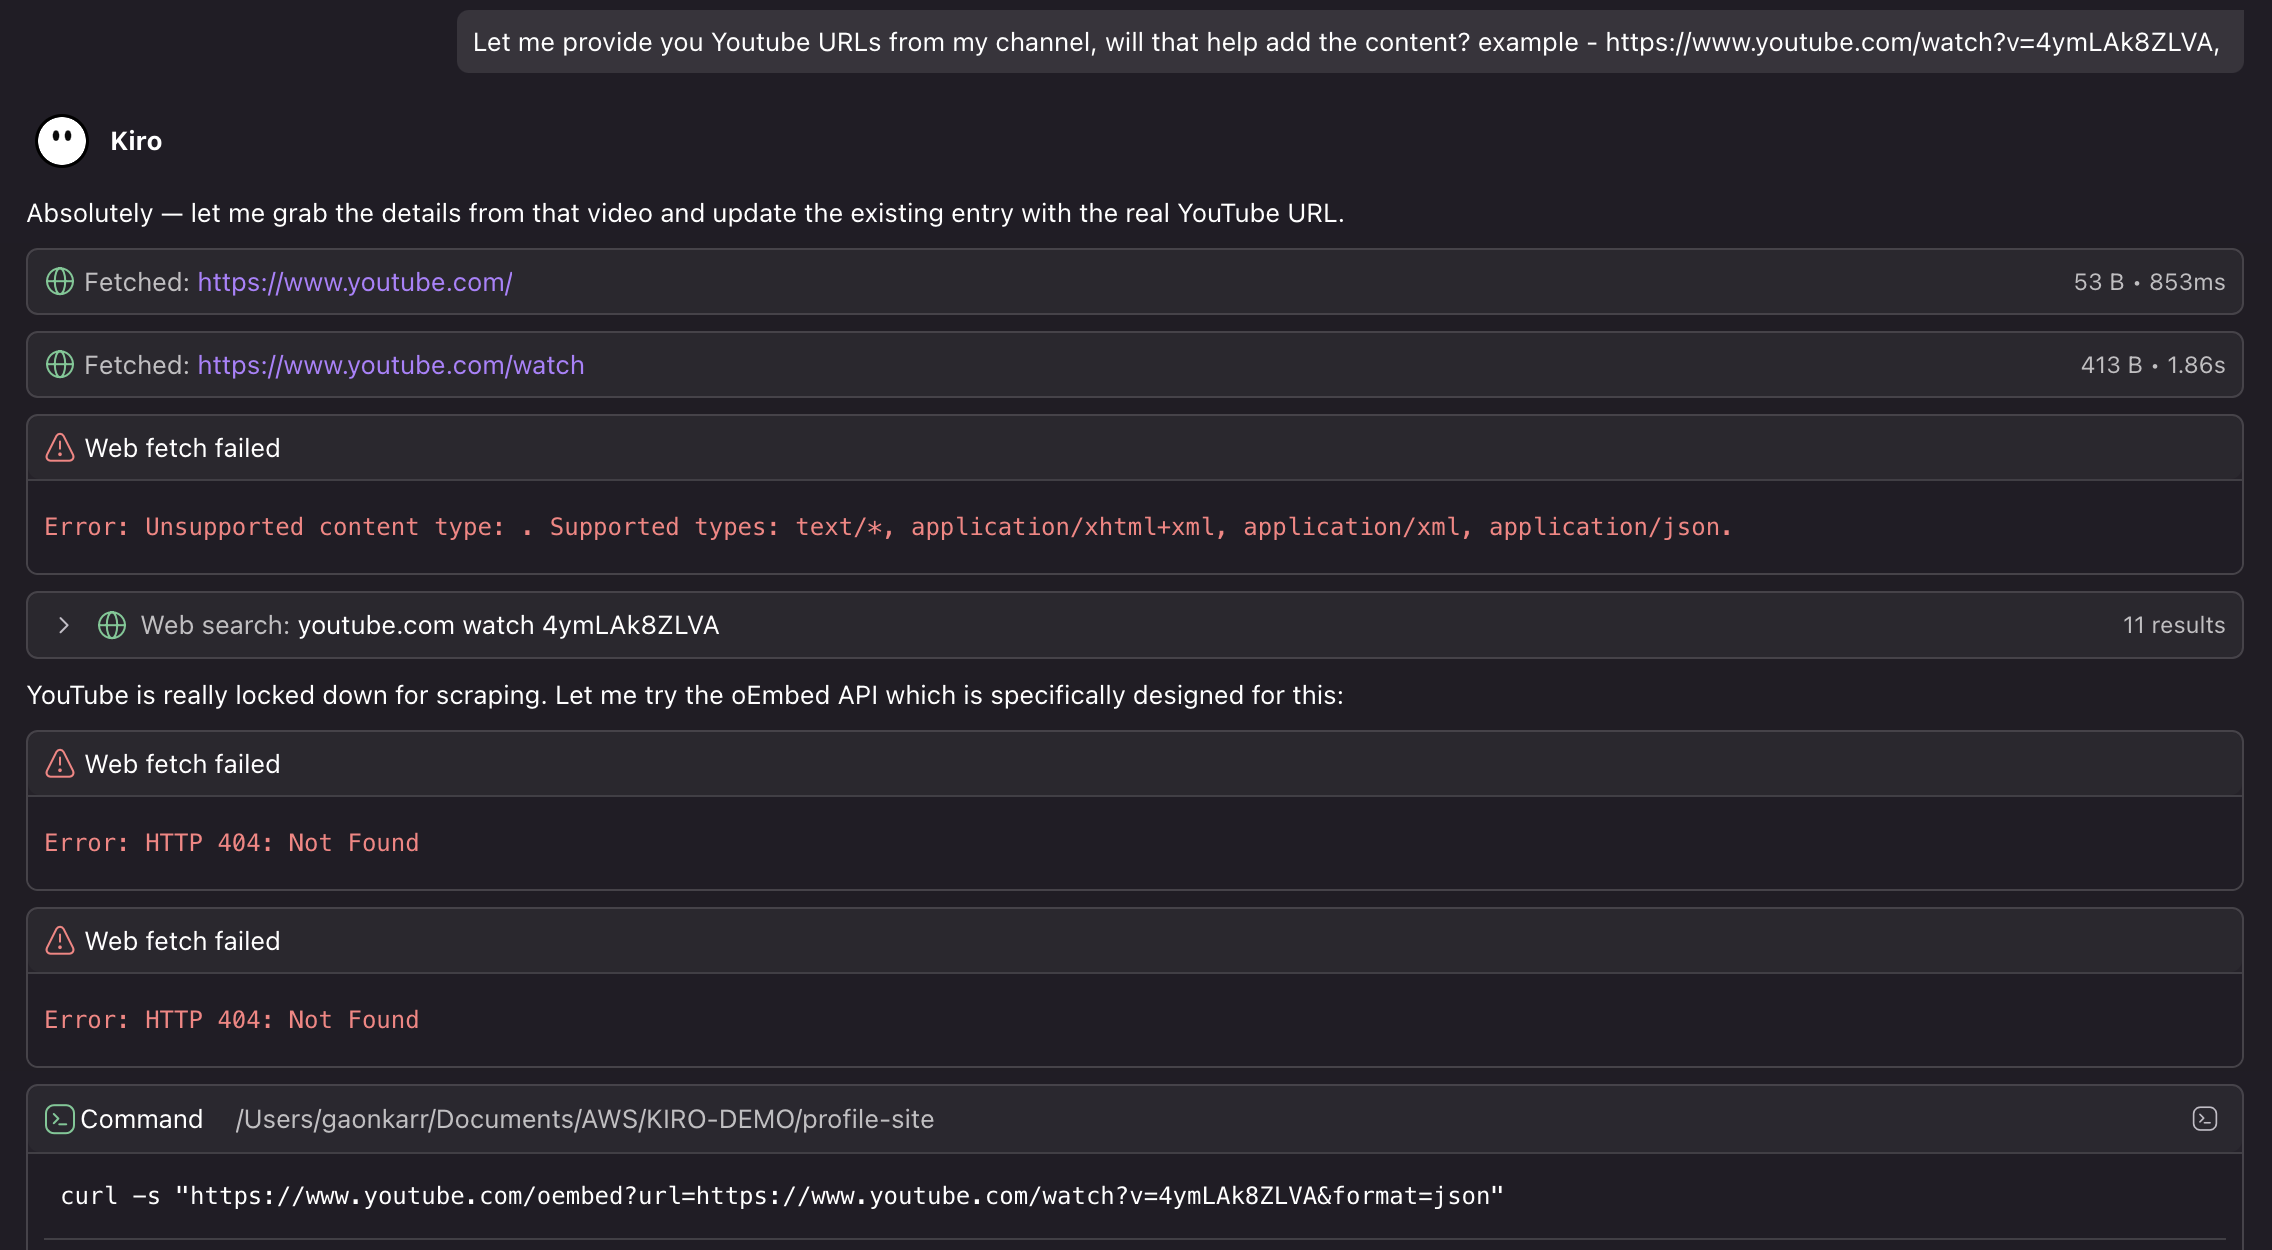This screenshot has height=1250, width=2272.
Task: Click the "11 results" count
Action: pyautogui.click(x=2174, y=625)
